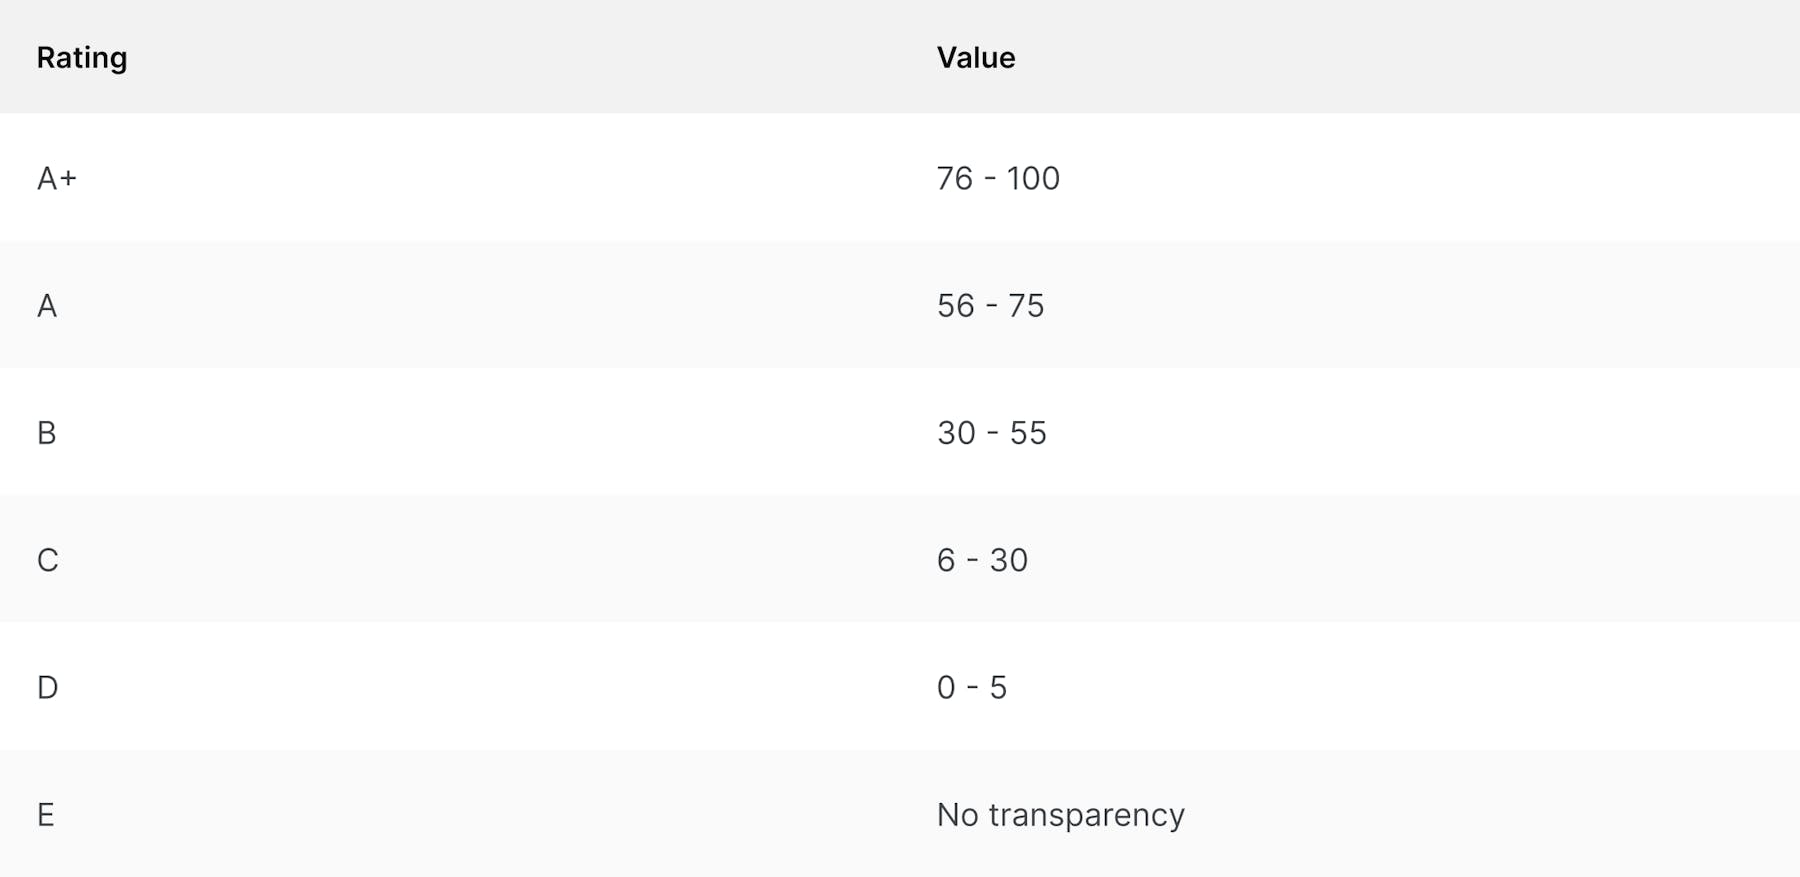1800x877 pixels.
Task: Select the 6 - 30 value
Action: (982, 560)
